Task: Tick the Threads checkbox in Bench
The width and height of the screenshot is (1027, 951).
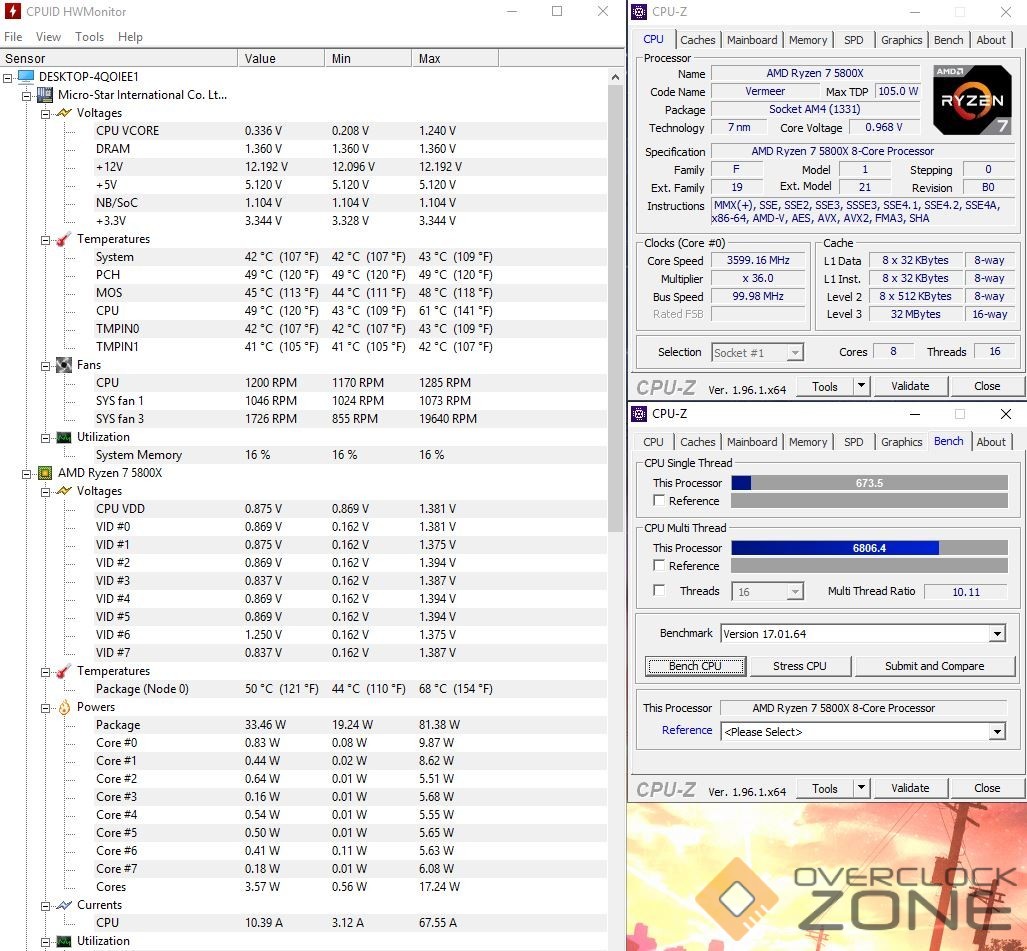Action: 659,591
